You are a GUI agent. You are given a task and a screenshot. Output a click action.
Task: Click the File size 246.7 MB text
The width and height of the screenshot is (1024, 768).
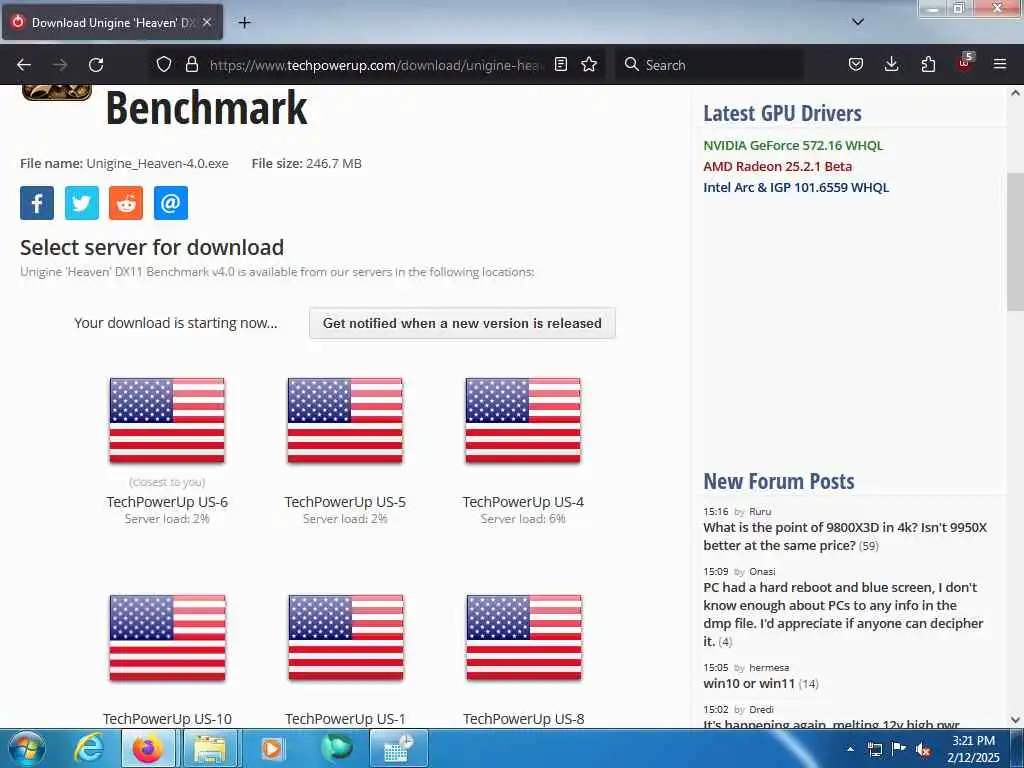(x=306, y=163)
